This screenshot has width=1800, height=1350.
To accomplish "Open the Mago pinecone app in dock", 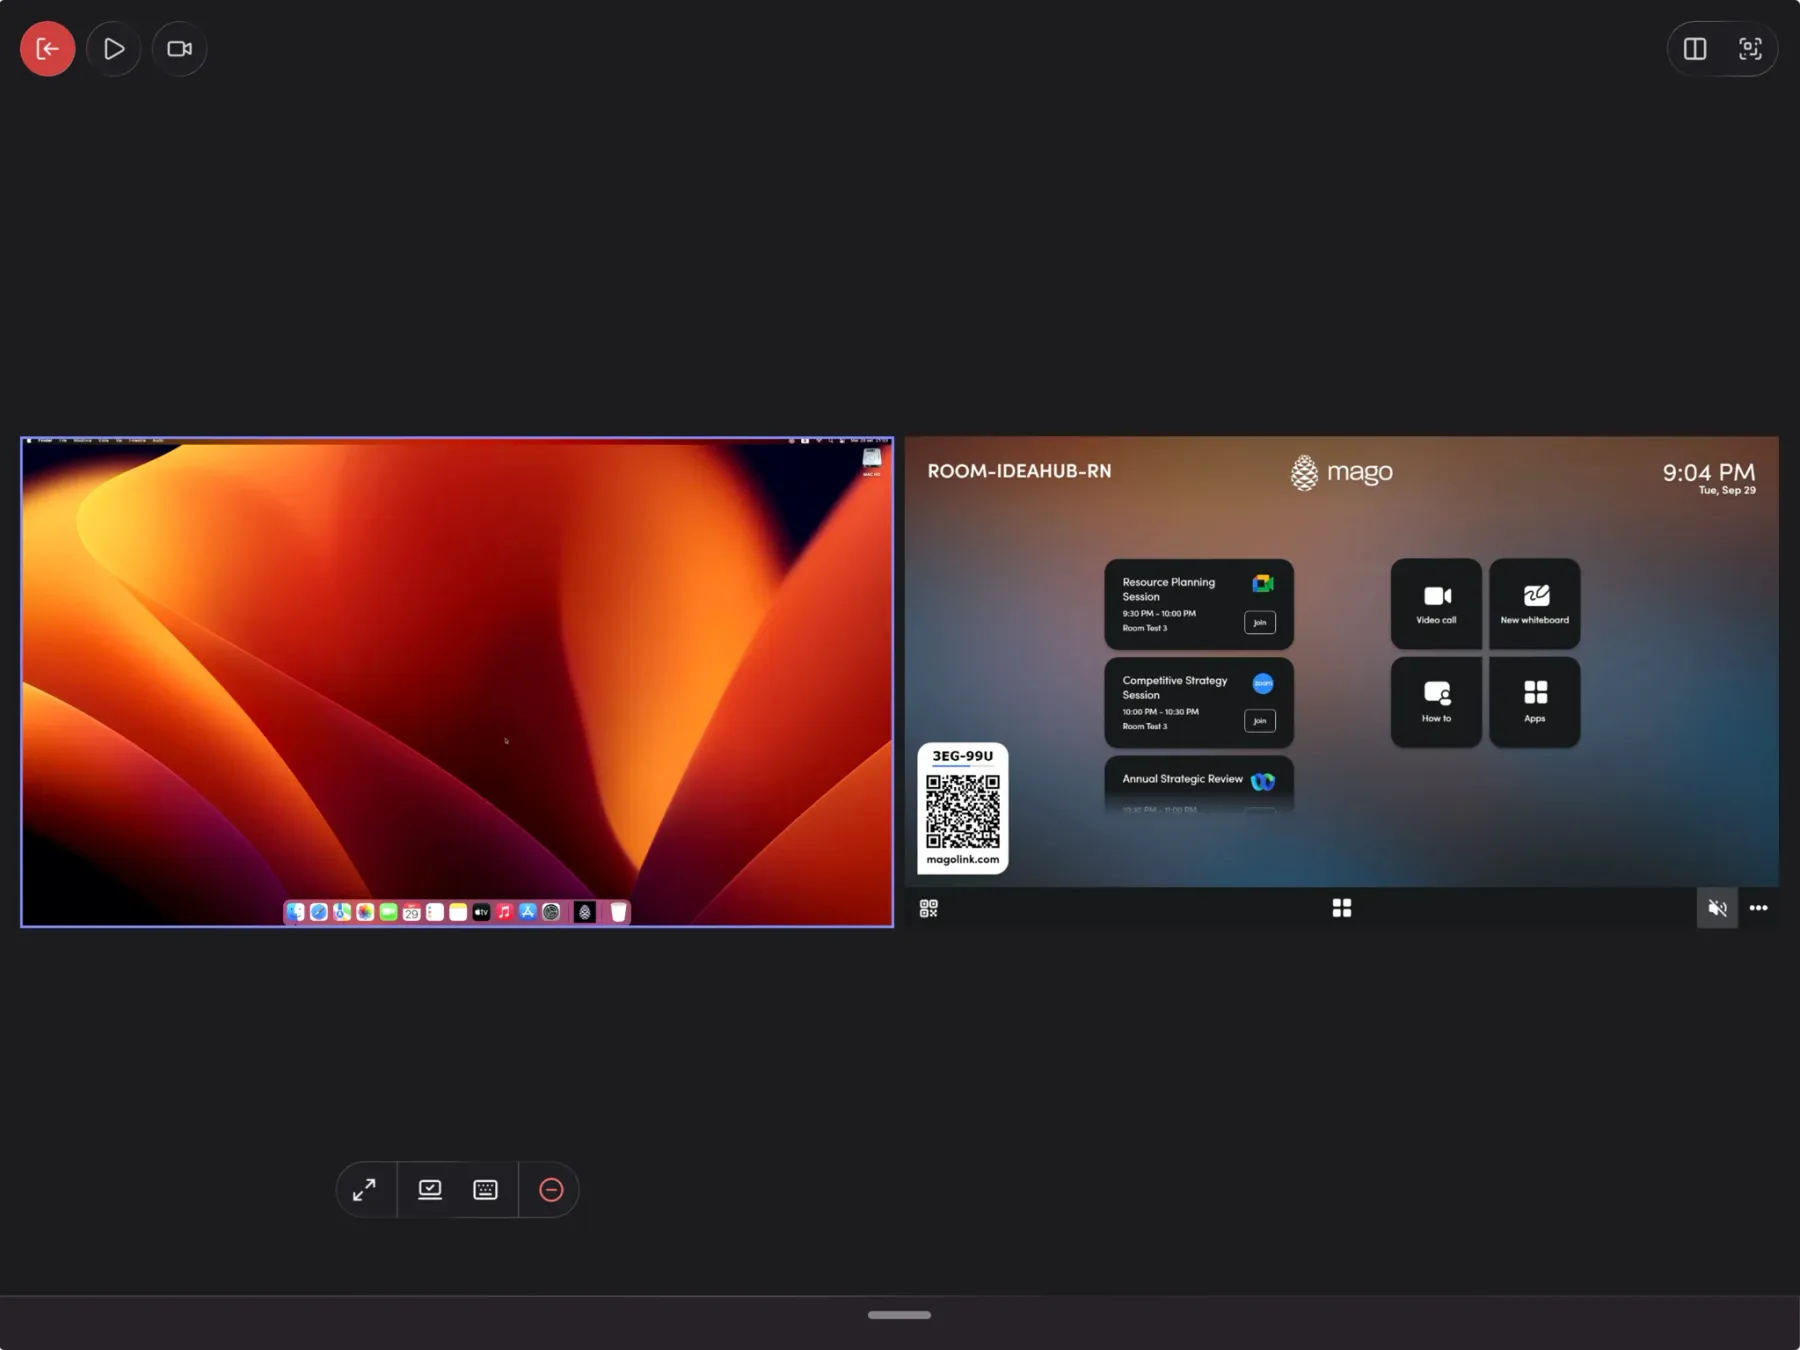I will click(585, 912).
